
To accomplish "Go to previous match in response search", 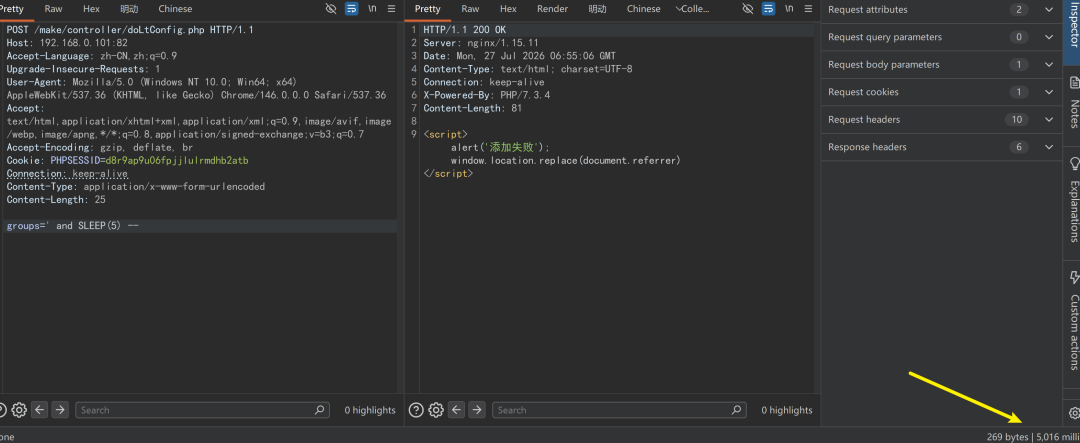I will click(457, 410).
